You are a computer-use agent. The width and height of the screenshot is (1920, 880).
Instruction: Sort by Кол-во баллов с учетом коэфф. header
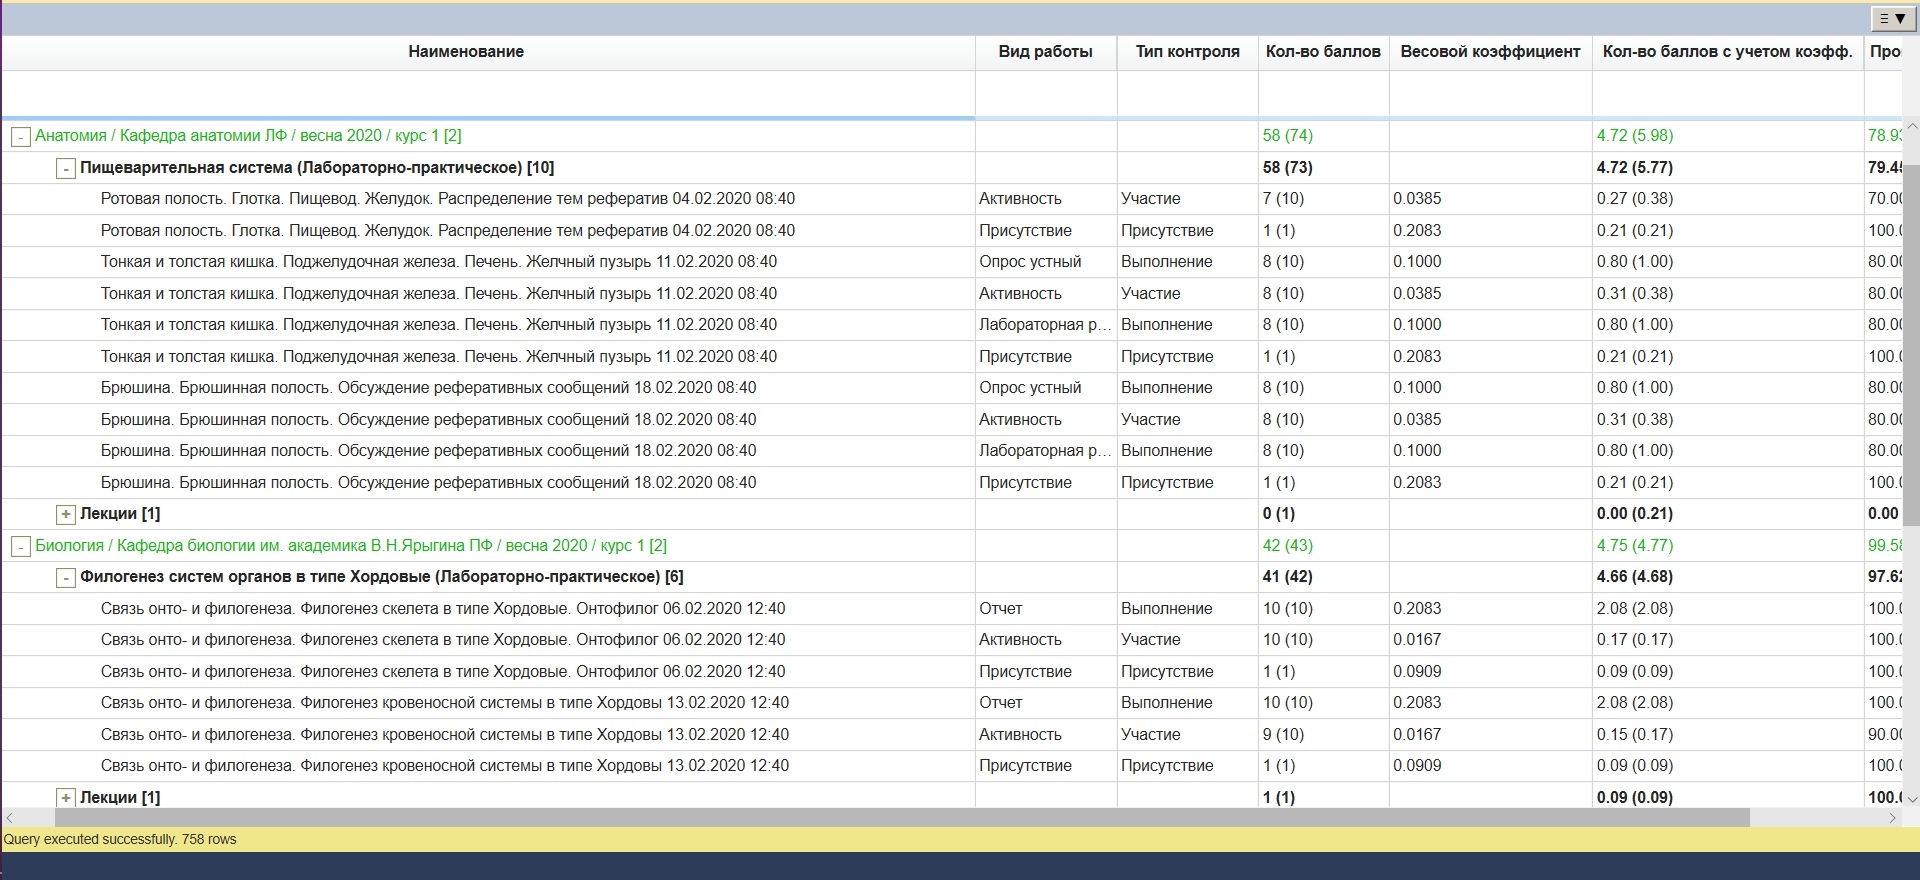tap(1727, 52)
